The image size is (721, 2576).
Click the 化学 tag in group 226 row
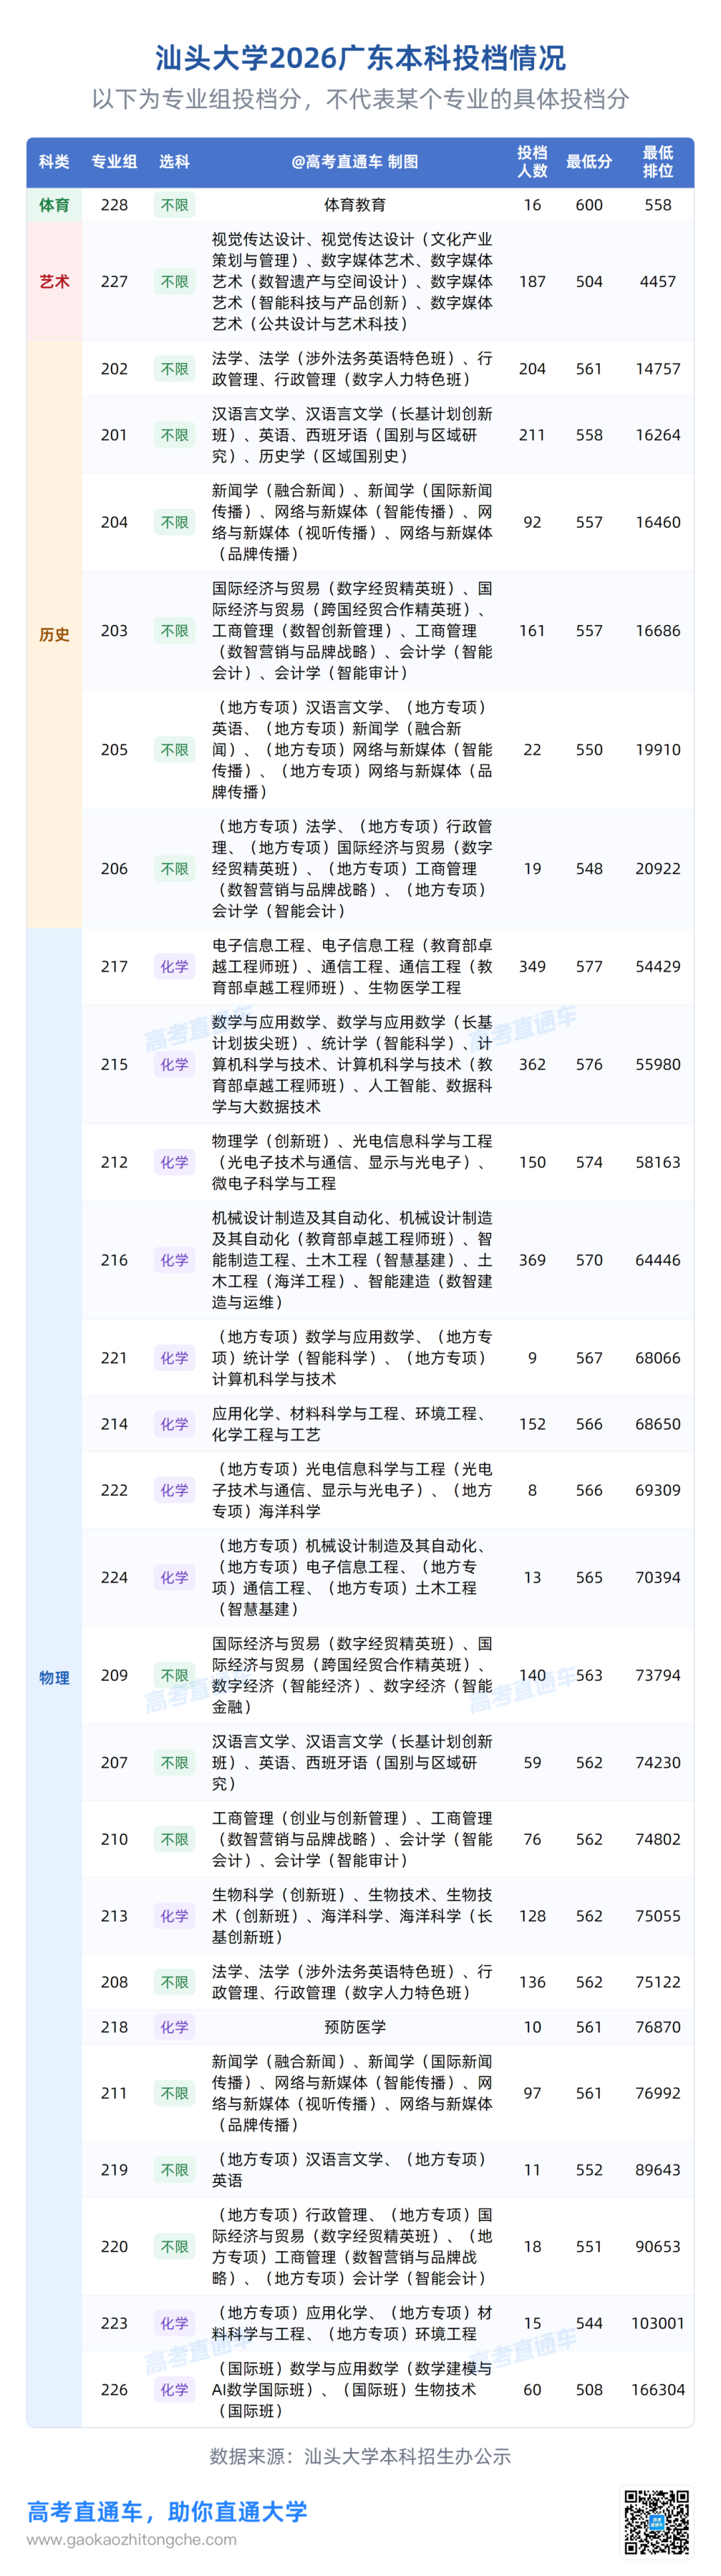174,2390
